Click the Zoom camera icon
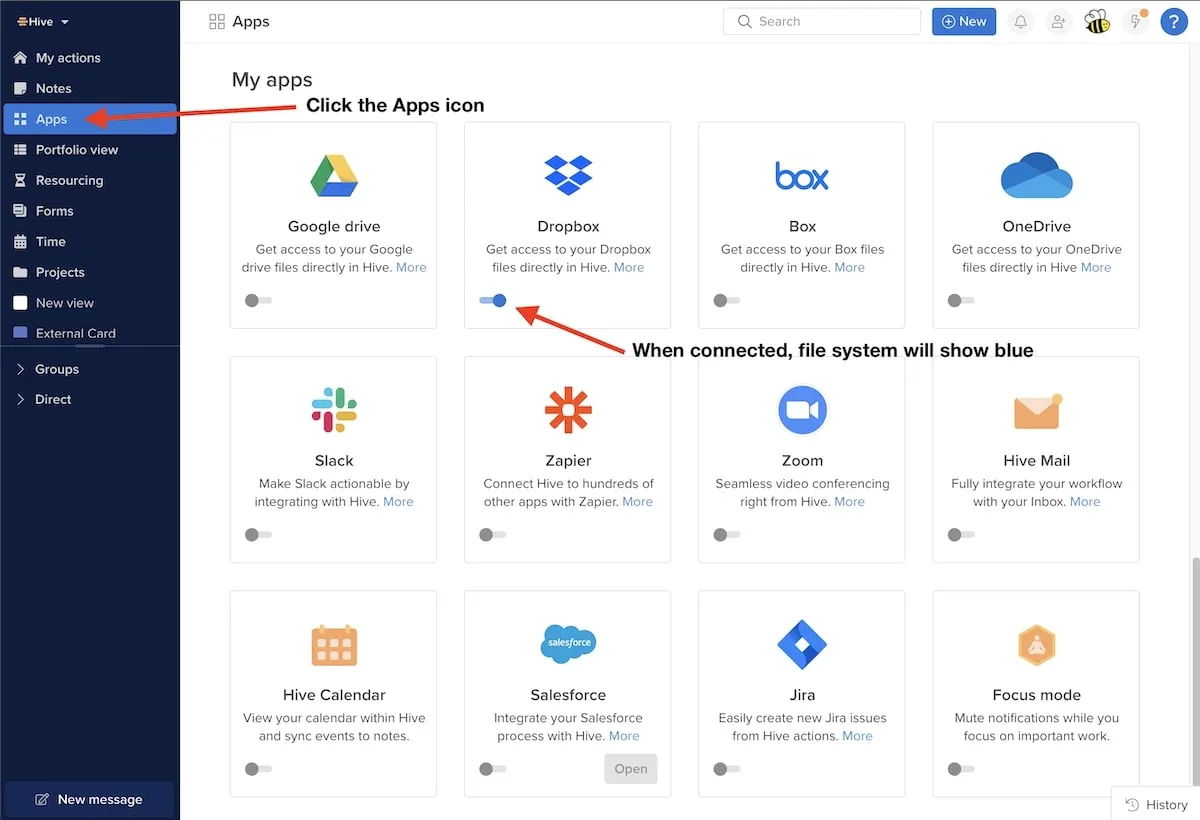The height and width of the screenshot is (820, 1200). pos(802,410)
